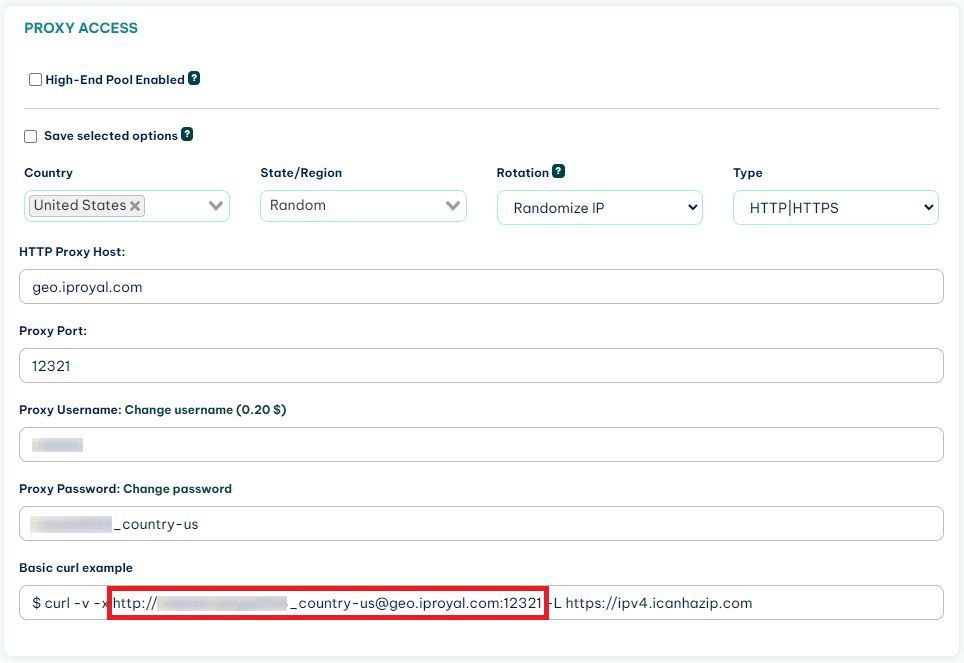Click the HTTP Proxy Host field
The height and width of the screenshot is (663, 964).
tap(481, 287)
